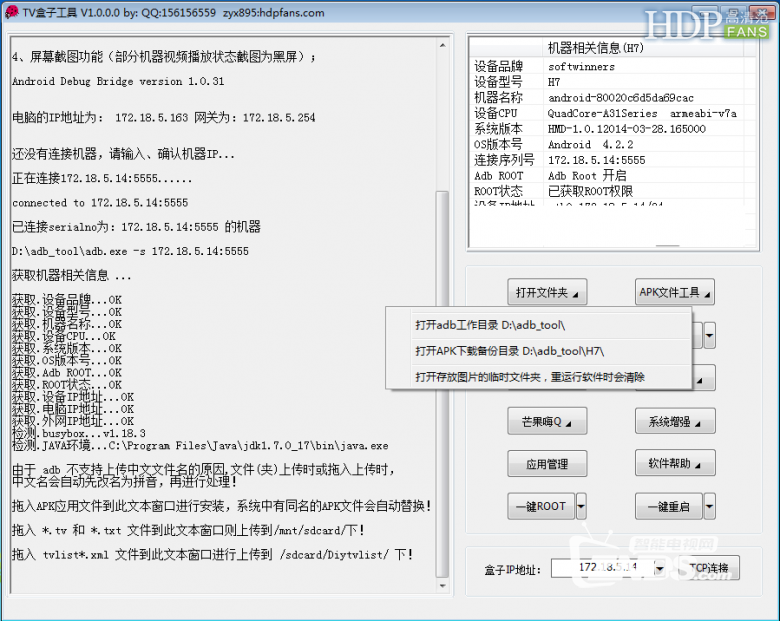Click the 应用管理 button
Screen dimensions: 780x621
547,464
